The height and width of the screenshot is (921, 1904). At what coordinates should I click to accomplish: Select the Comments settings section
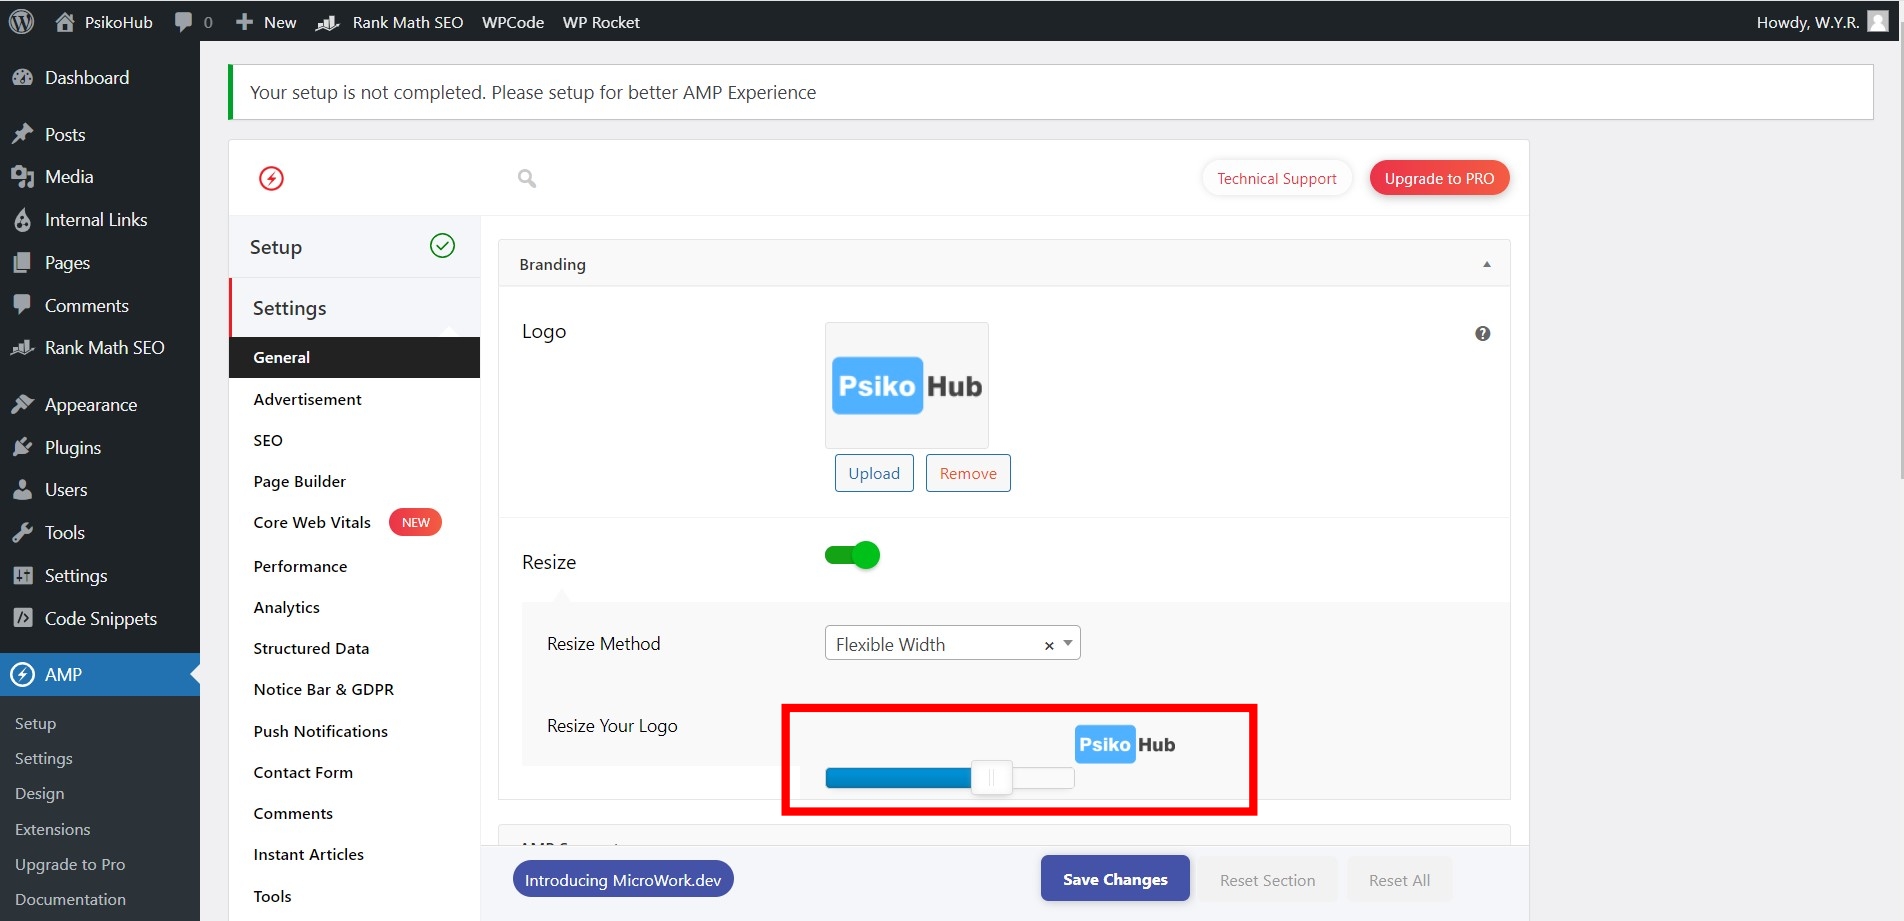pos(293,813)
